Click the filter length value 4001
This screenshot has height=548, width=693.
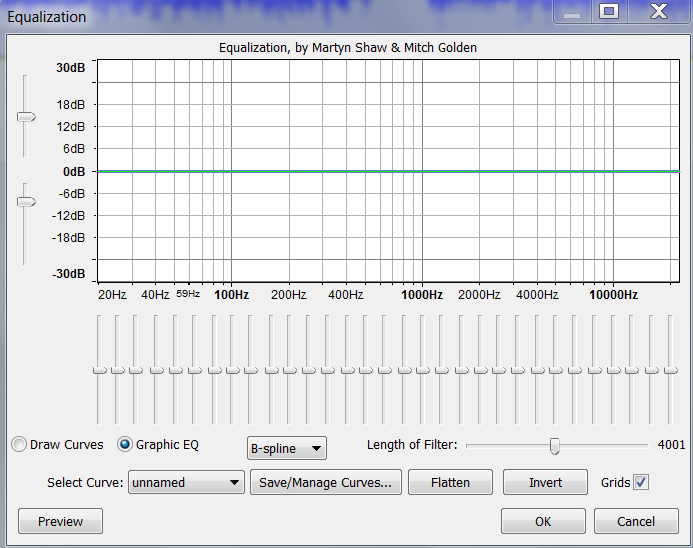(671, 445)
